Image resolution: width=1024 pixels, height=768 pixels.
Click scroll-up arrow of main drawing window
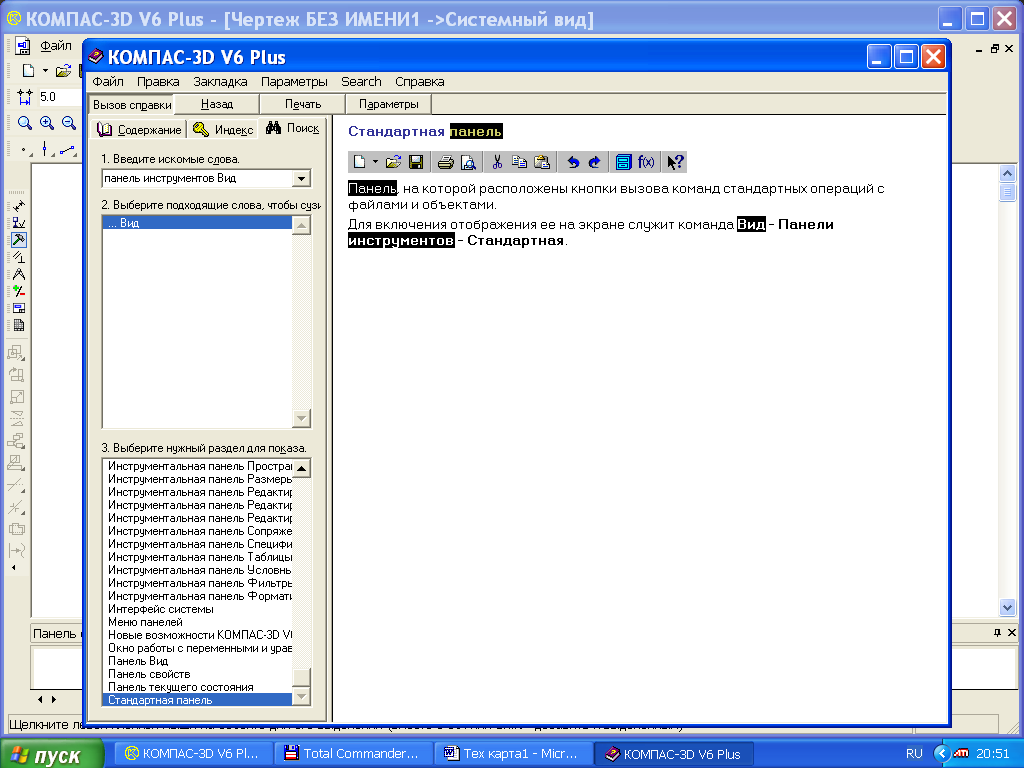tap(1007, 173)
